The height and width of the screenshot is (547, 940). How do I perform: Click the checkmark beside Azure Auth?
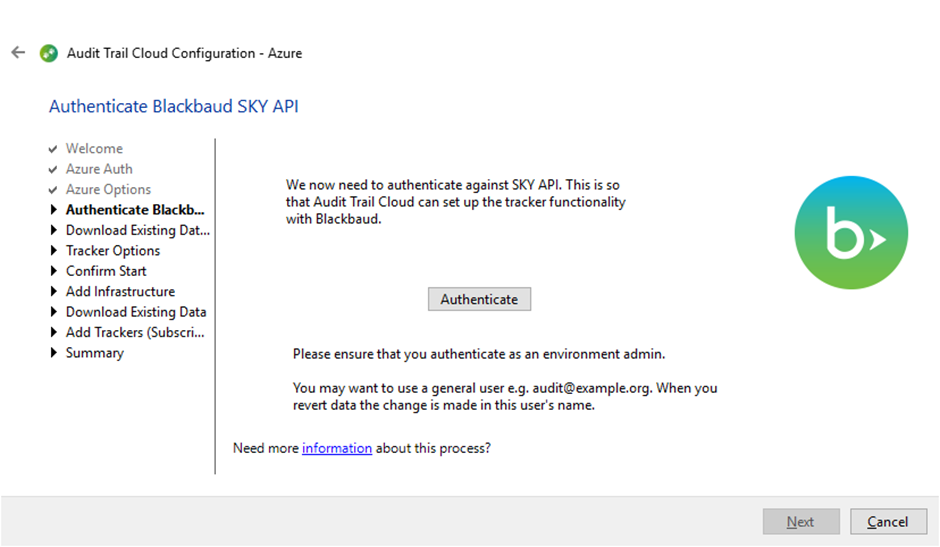53,169
